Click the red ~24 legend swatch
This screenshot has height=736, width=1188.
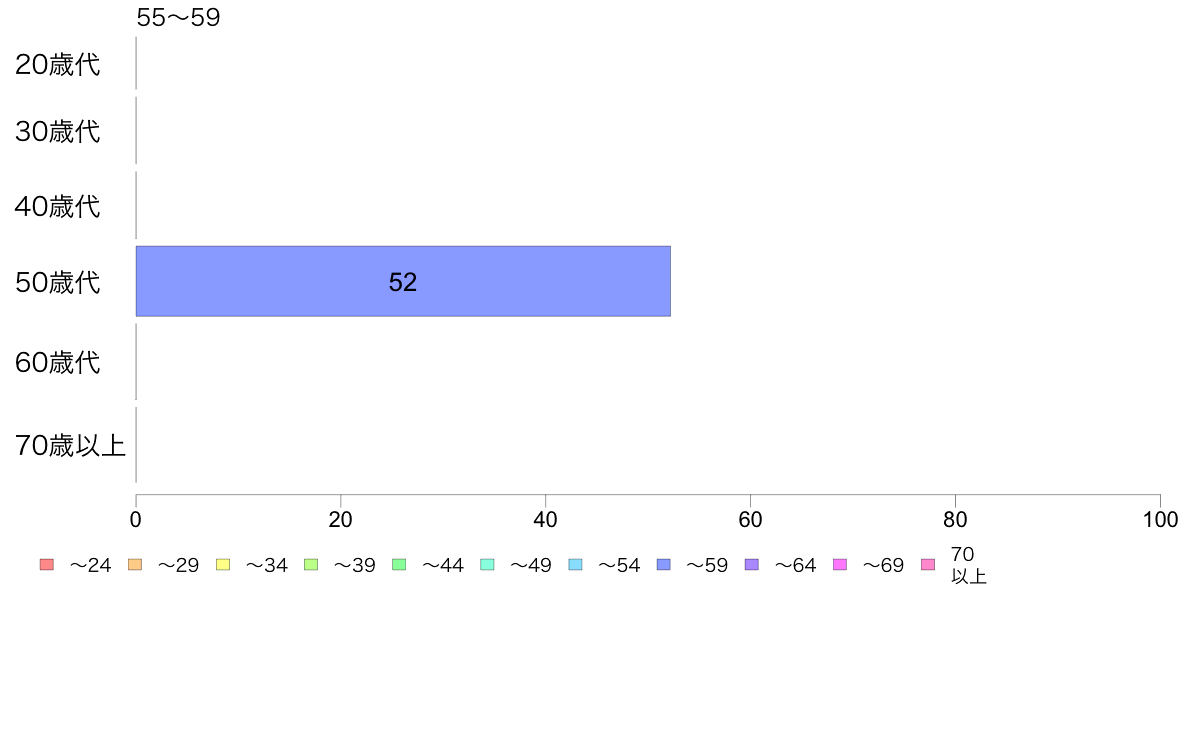47,565
